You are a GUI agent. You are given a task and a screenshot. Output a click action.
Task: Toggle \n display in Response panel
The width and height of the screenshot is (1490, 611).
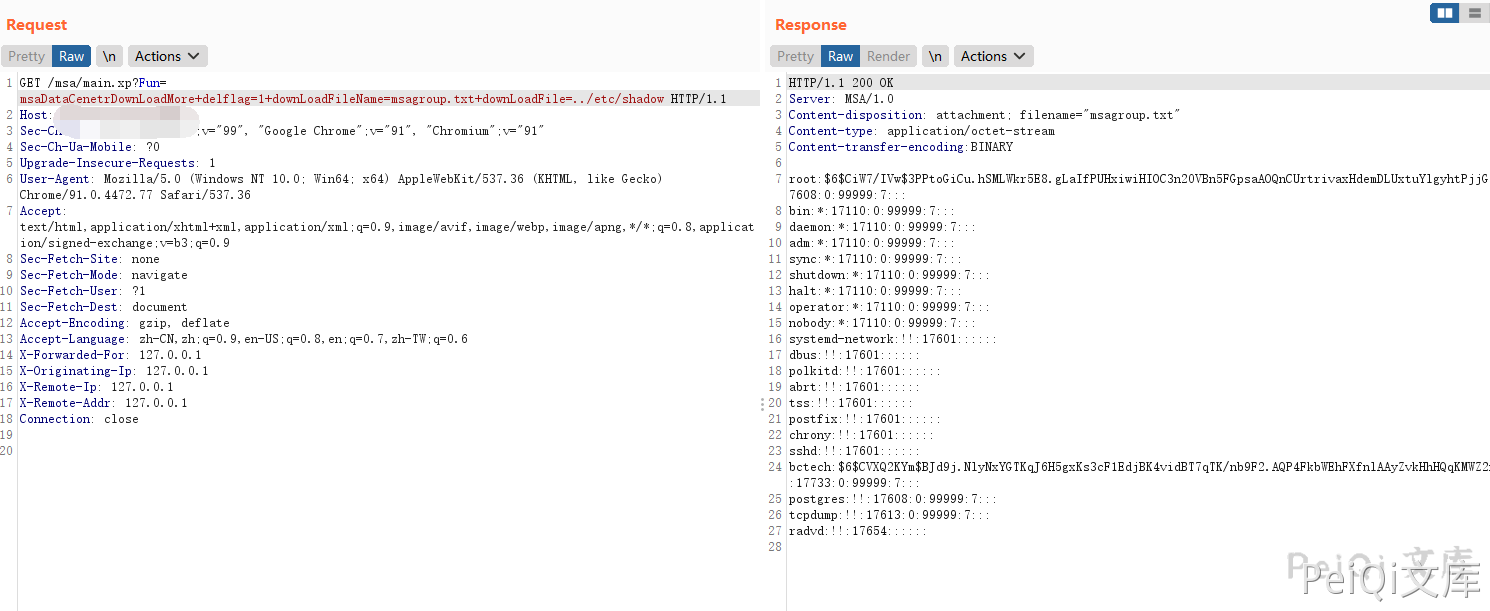(935, 56)
